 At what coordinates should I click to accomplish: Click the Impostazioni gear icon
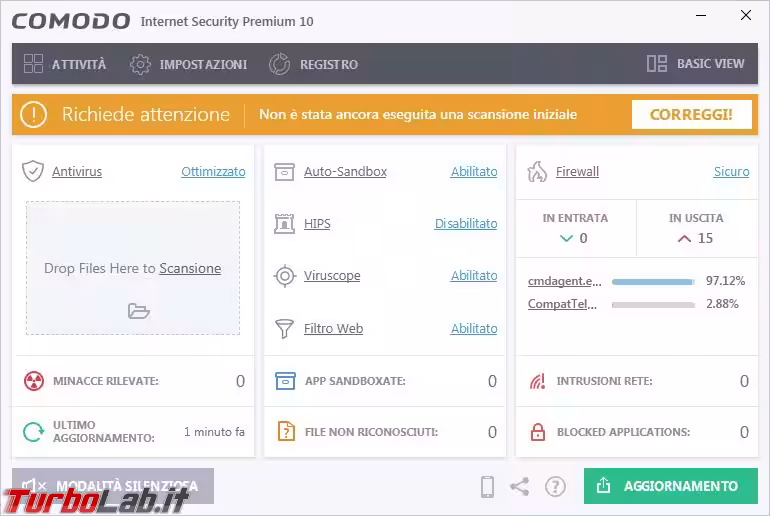click(140, 64)
